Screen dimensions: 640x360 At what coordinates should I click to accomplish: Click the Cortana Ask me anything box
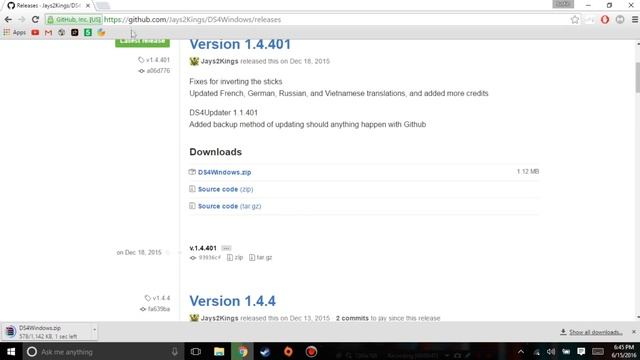pos(102,351)
